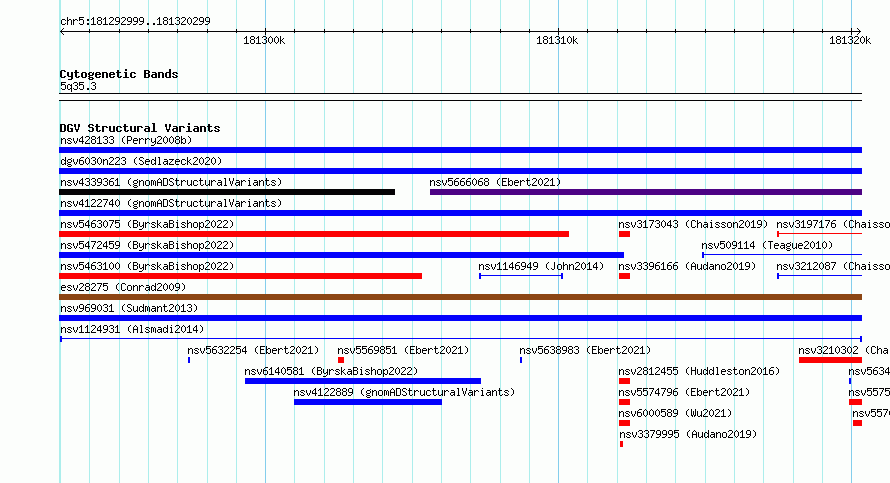
Task: Open the nsv5472459 (ByrskaBishop2022) label
Action: [x=147, y=245]
